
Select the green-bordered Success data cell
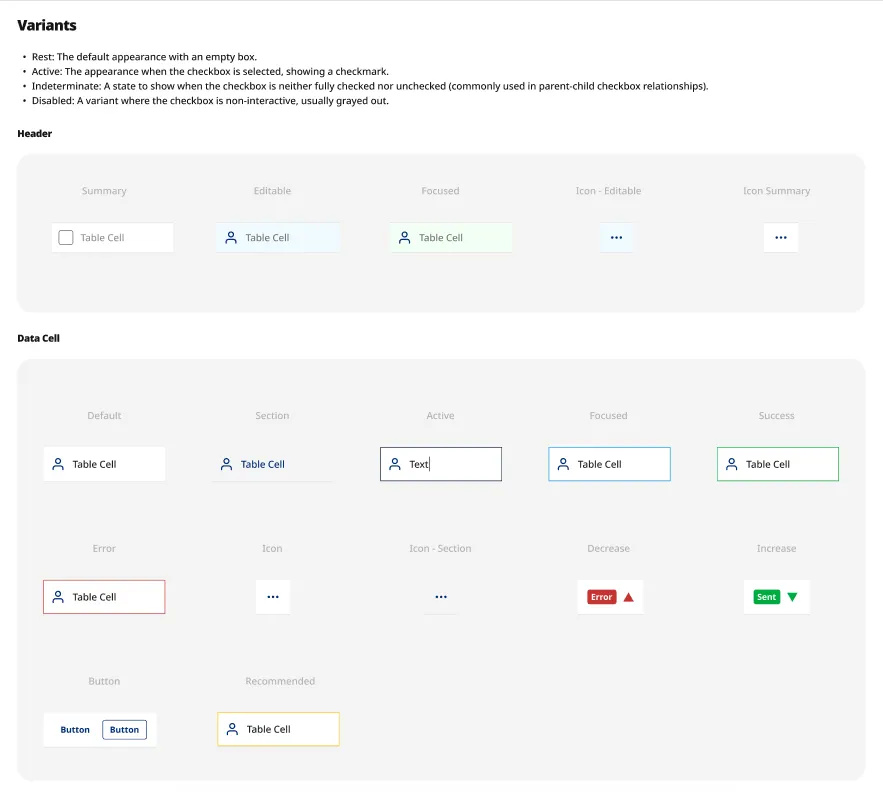(778, 464)
